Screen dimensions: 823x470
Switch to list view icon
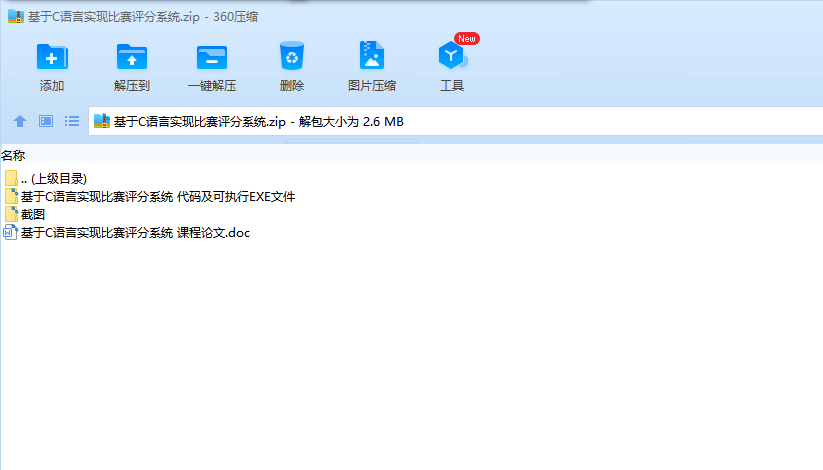point(72,121)
